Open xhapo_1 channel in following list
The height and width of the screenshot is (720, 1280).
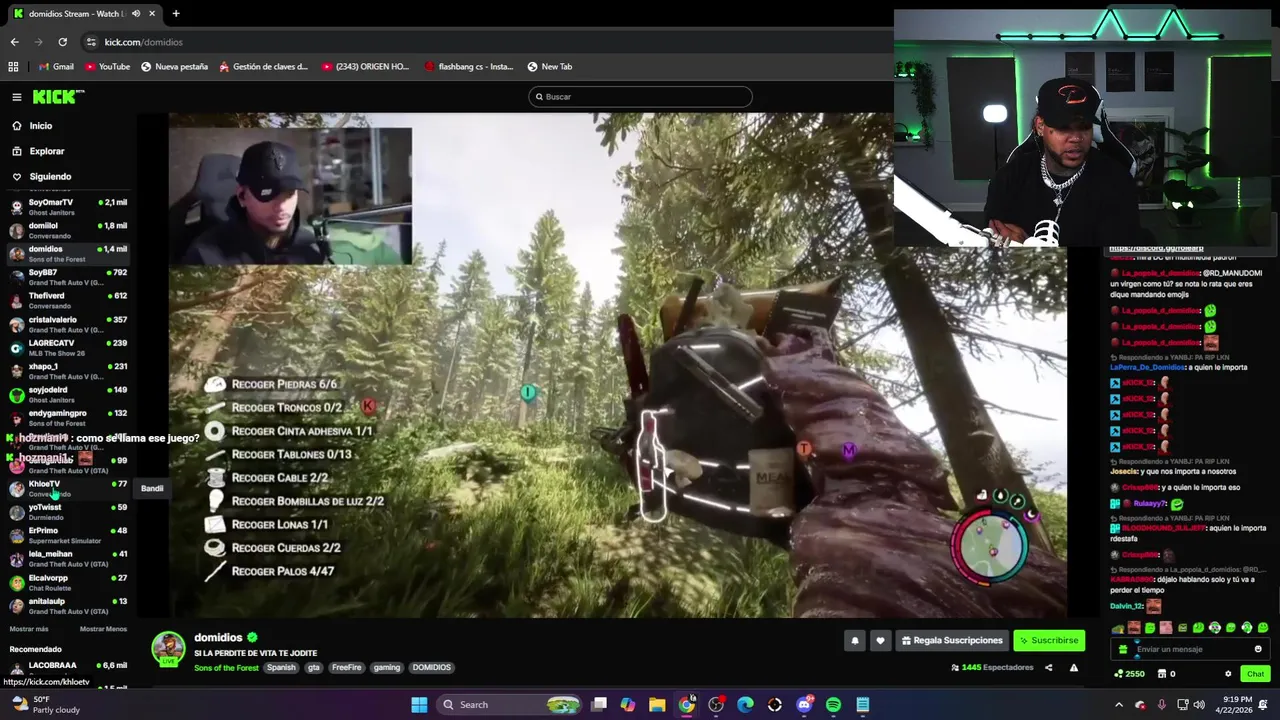click(x=68, y=371)
